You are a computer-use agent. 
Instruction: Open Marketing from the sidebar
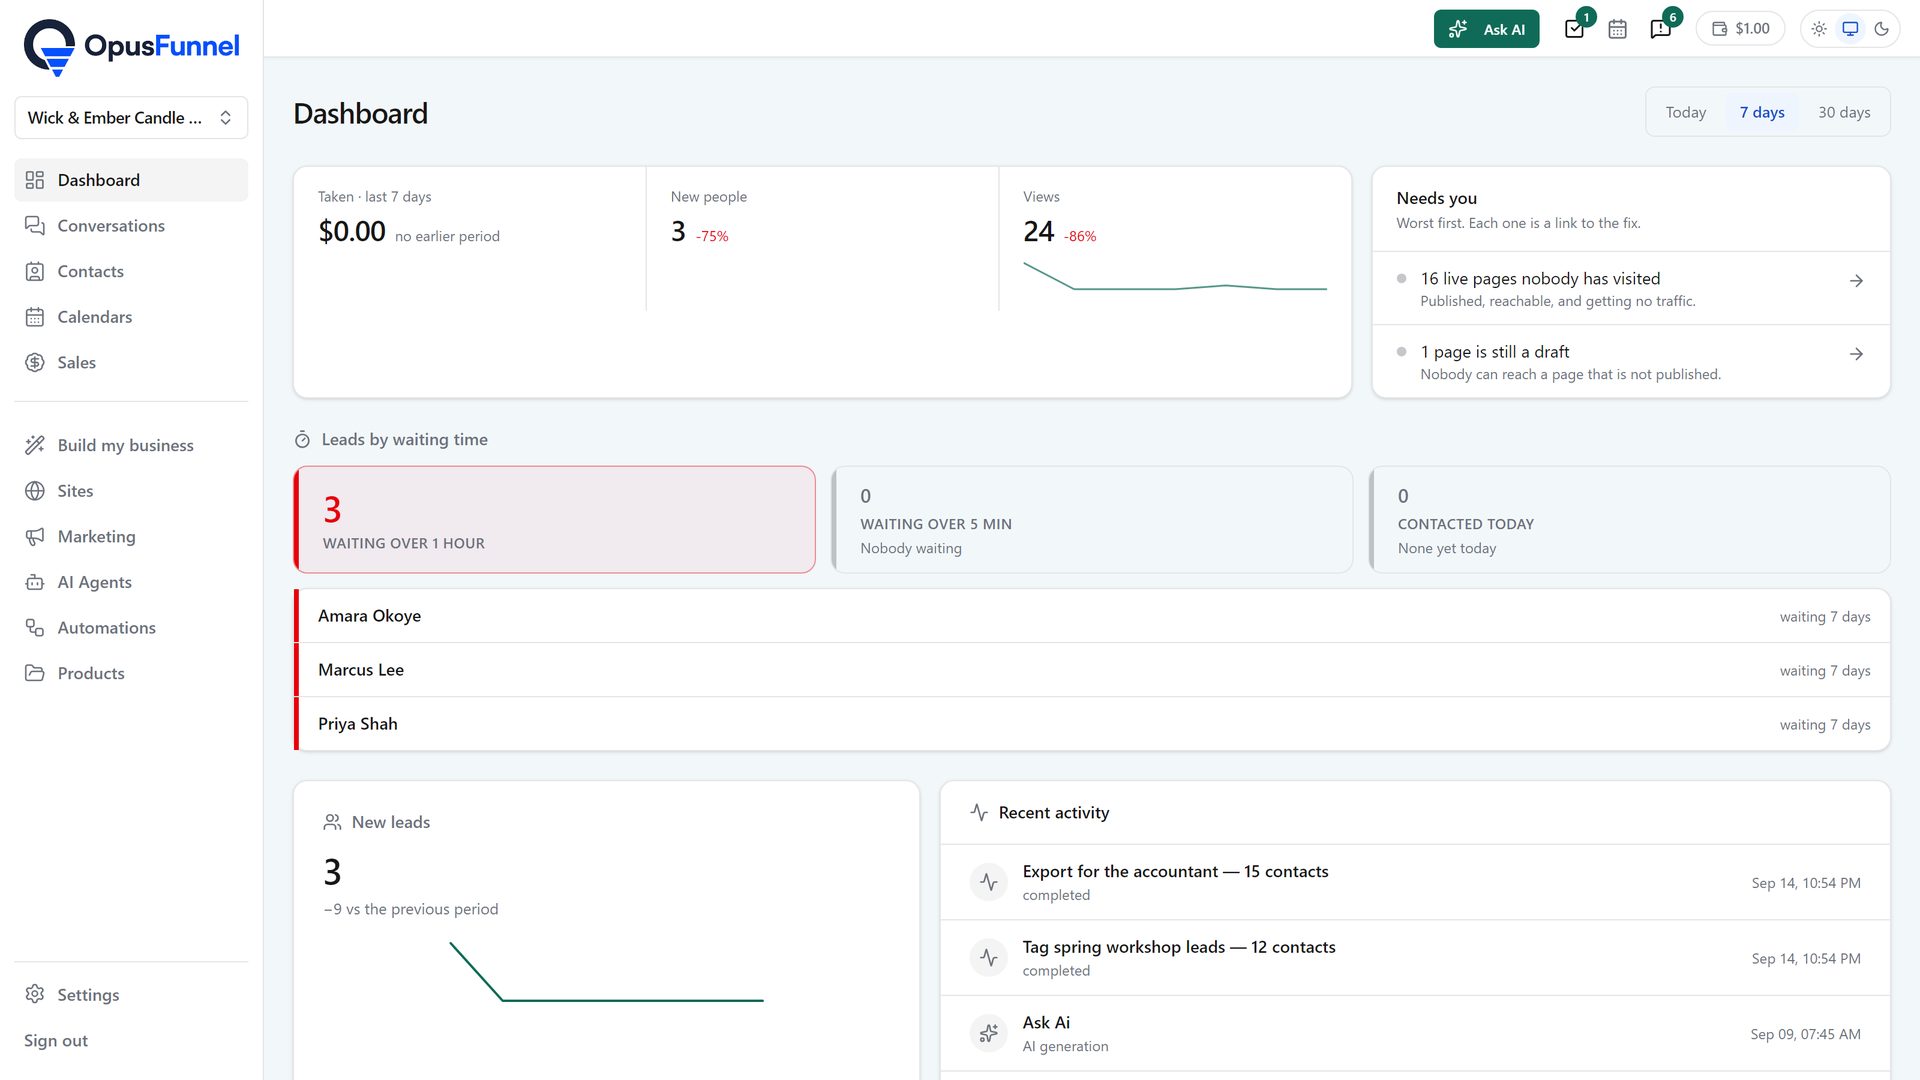(x=131, y=537)
